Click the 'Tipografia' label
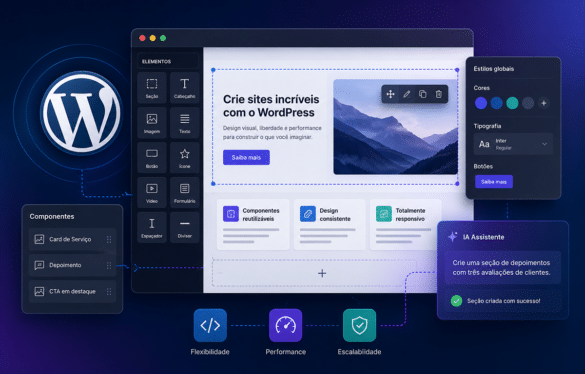The height and width of the screenshot is (374, 585). [x=487, y=126]
